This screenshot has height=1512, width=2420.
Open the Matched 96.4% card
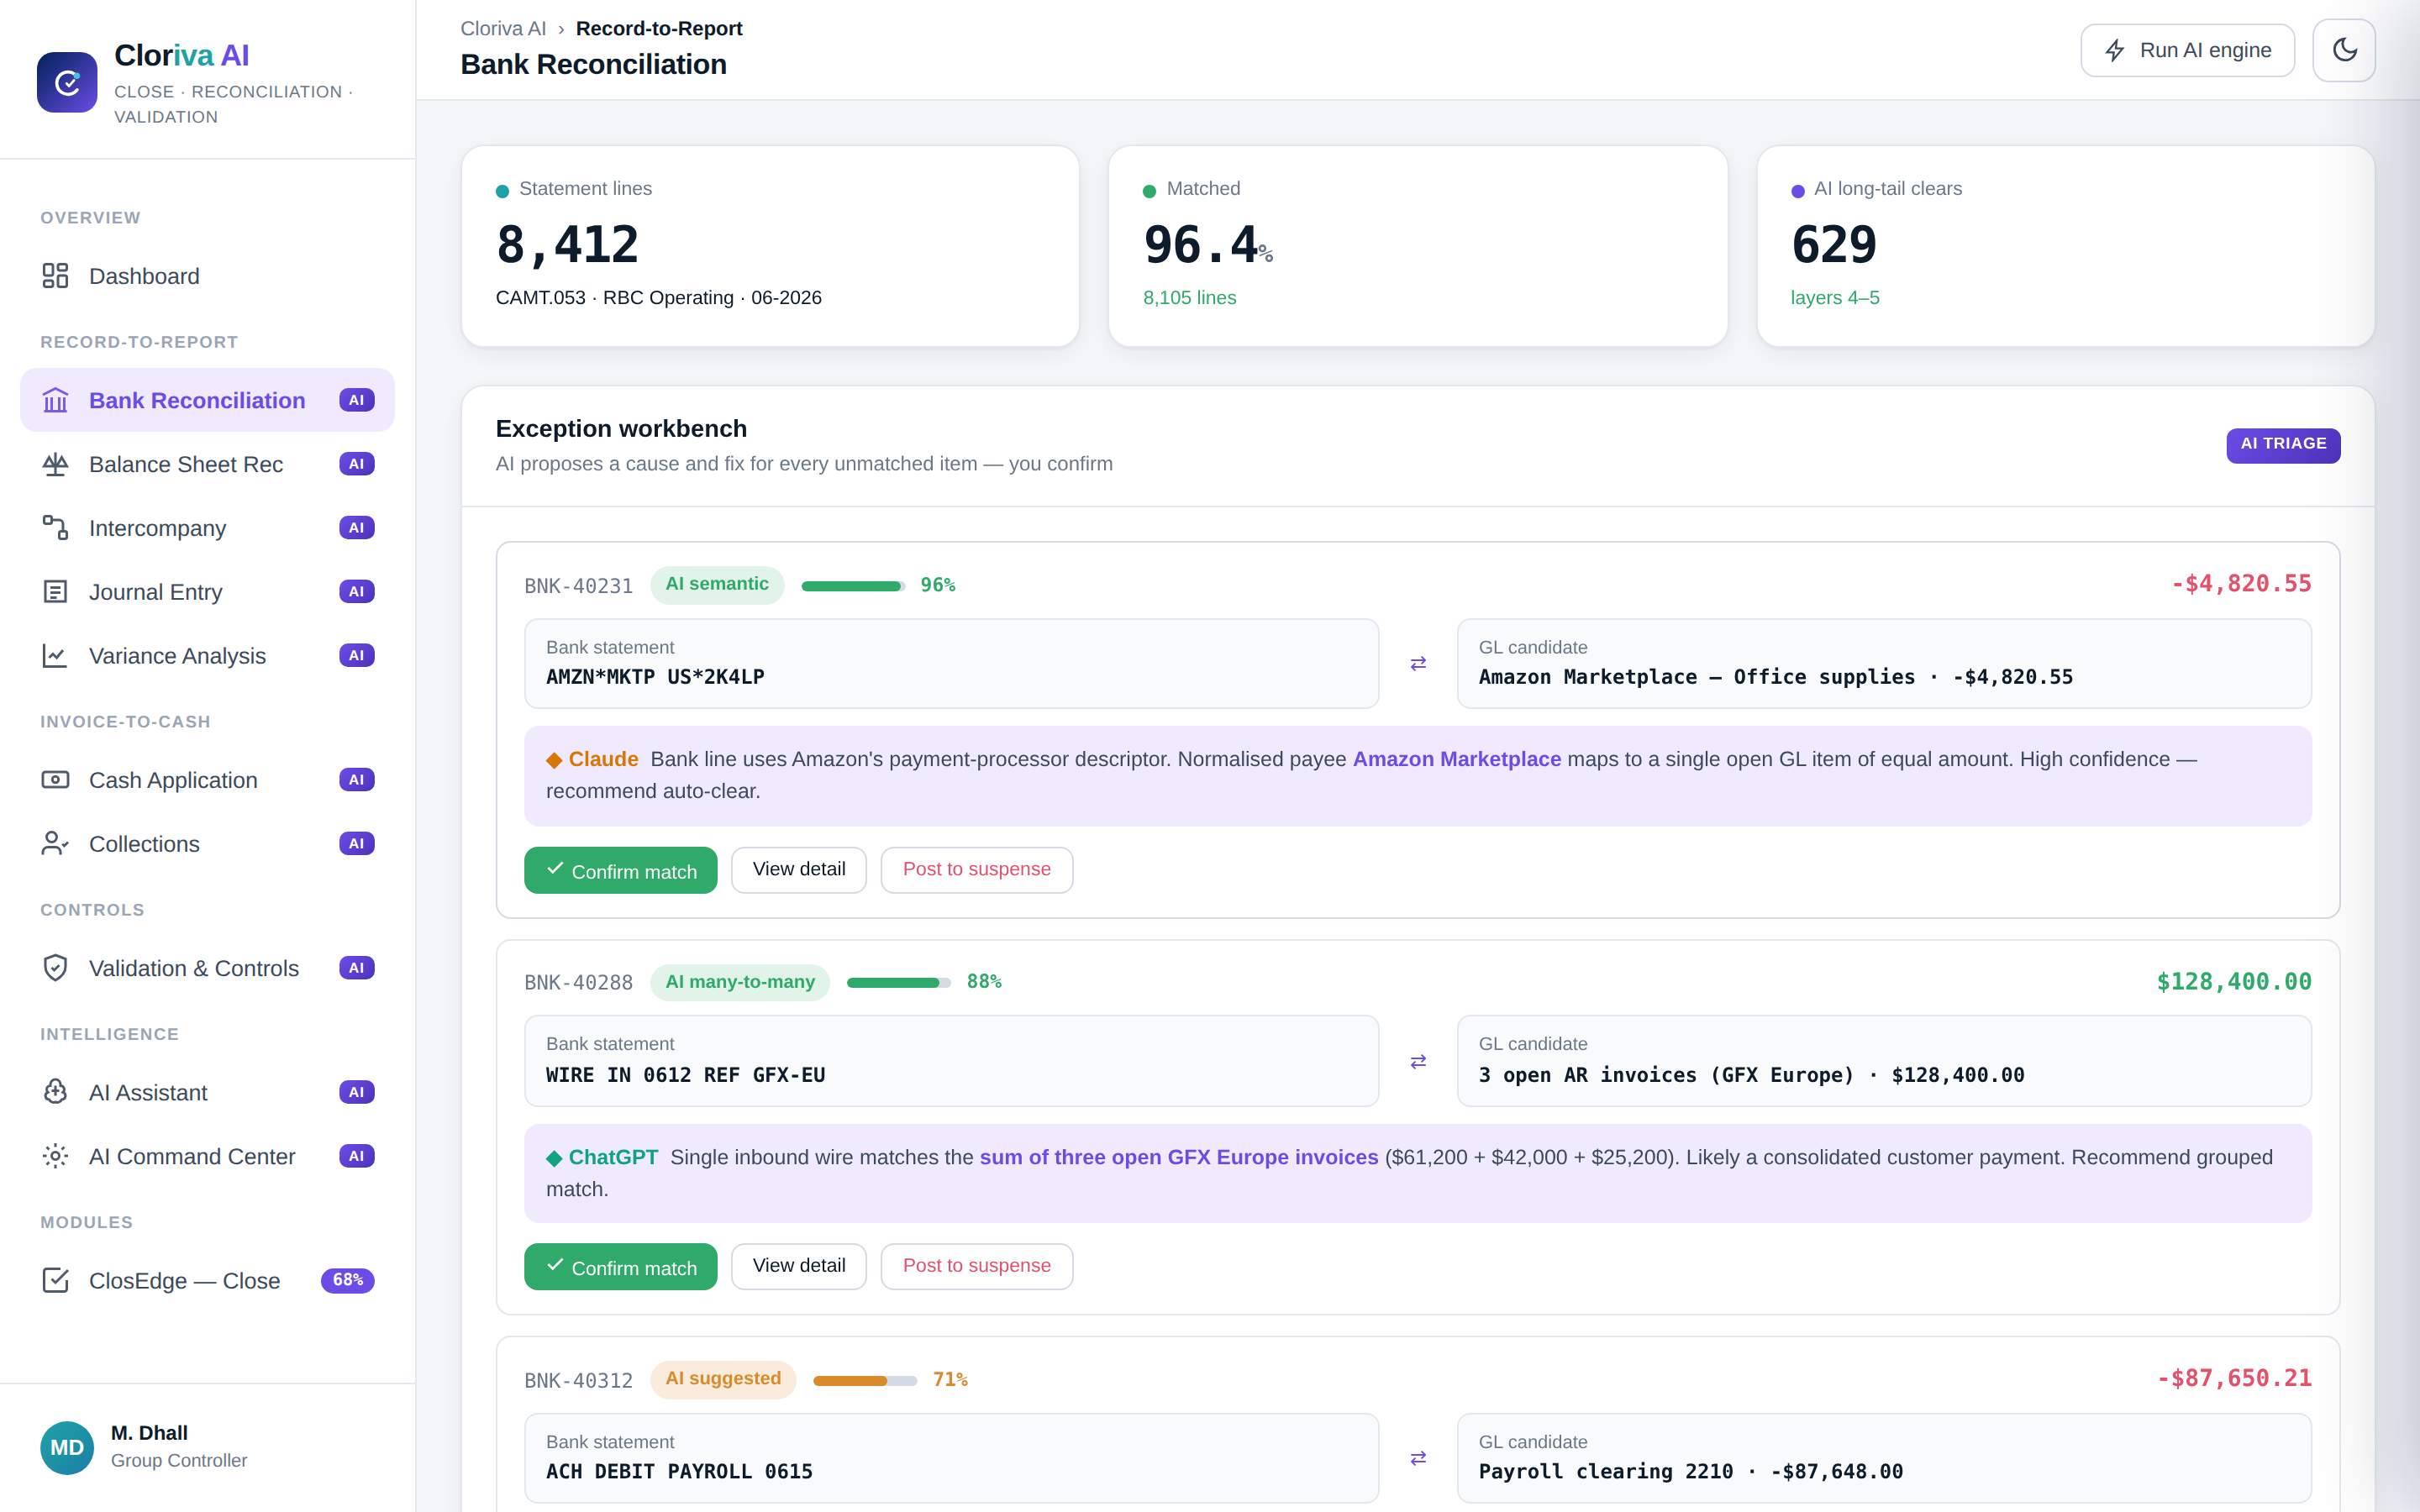pos(1418,247)
